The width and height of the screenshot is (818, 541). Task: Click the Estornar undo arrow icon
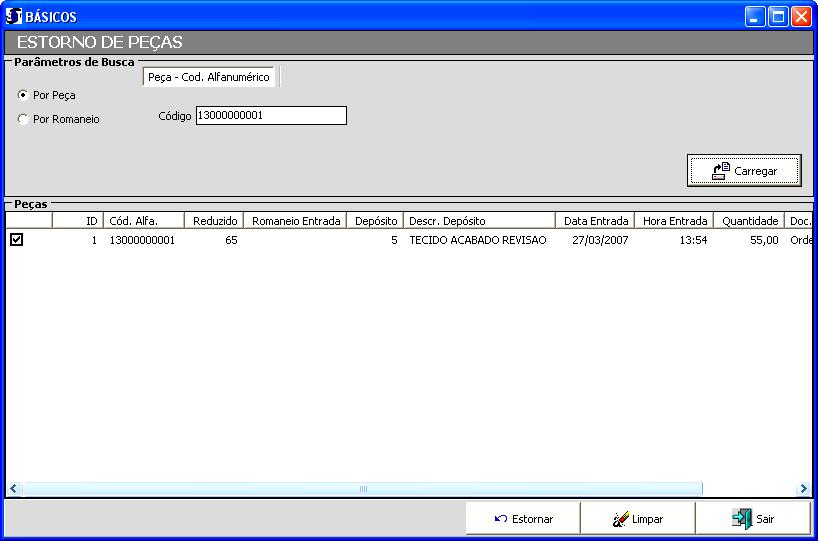tap(501, 519)
